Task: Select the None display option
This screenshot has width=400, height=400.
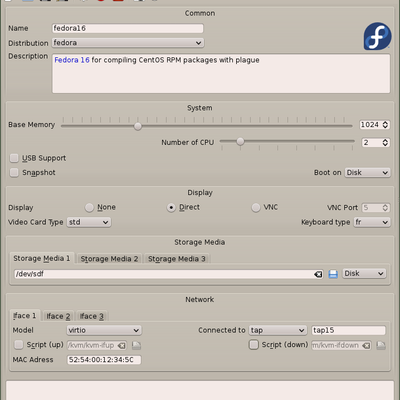Action: pos(89,207)
